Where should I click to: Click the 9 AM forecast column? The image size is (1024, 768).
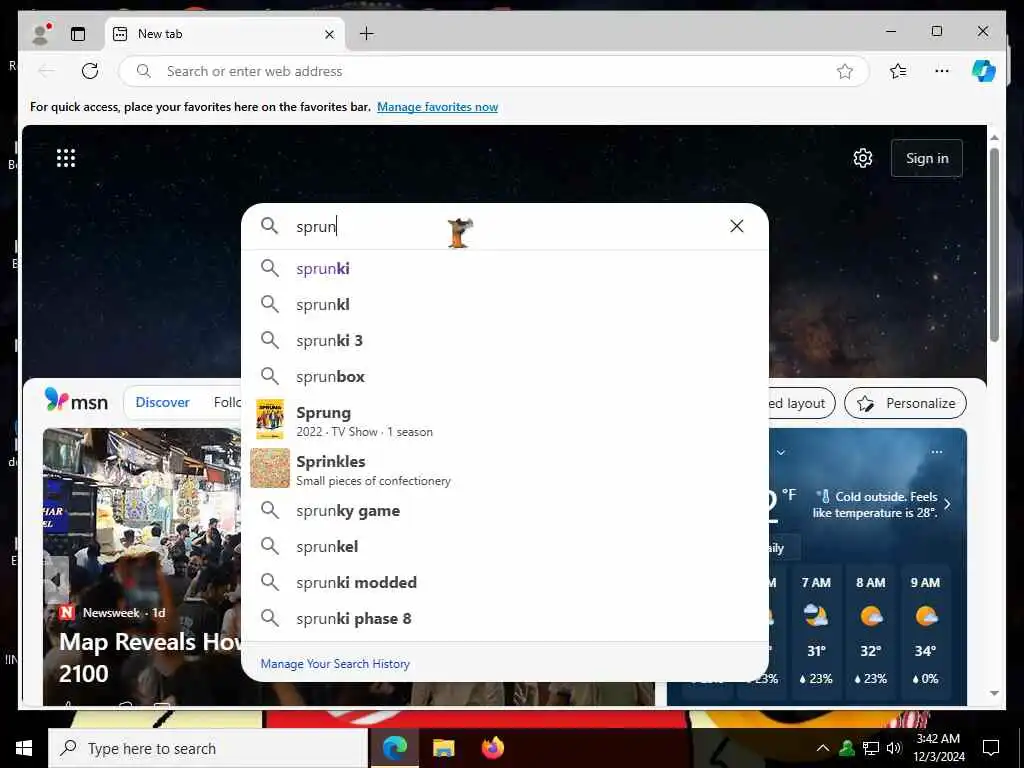pos(925,630)
